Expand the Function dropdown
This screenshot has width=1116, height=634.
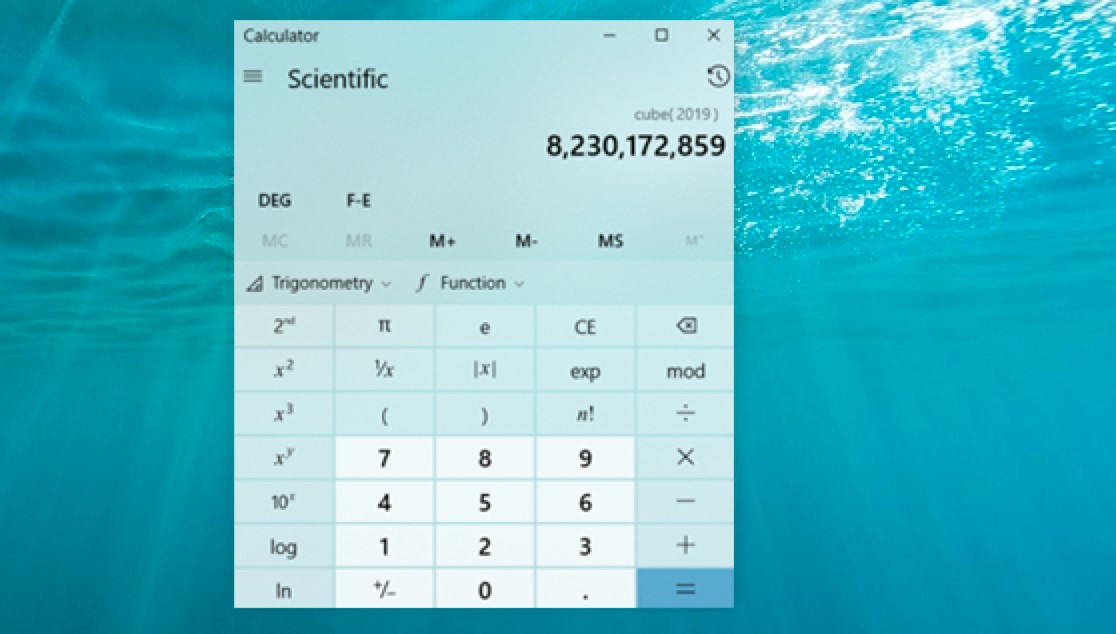coord(469,283)
